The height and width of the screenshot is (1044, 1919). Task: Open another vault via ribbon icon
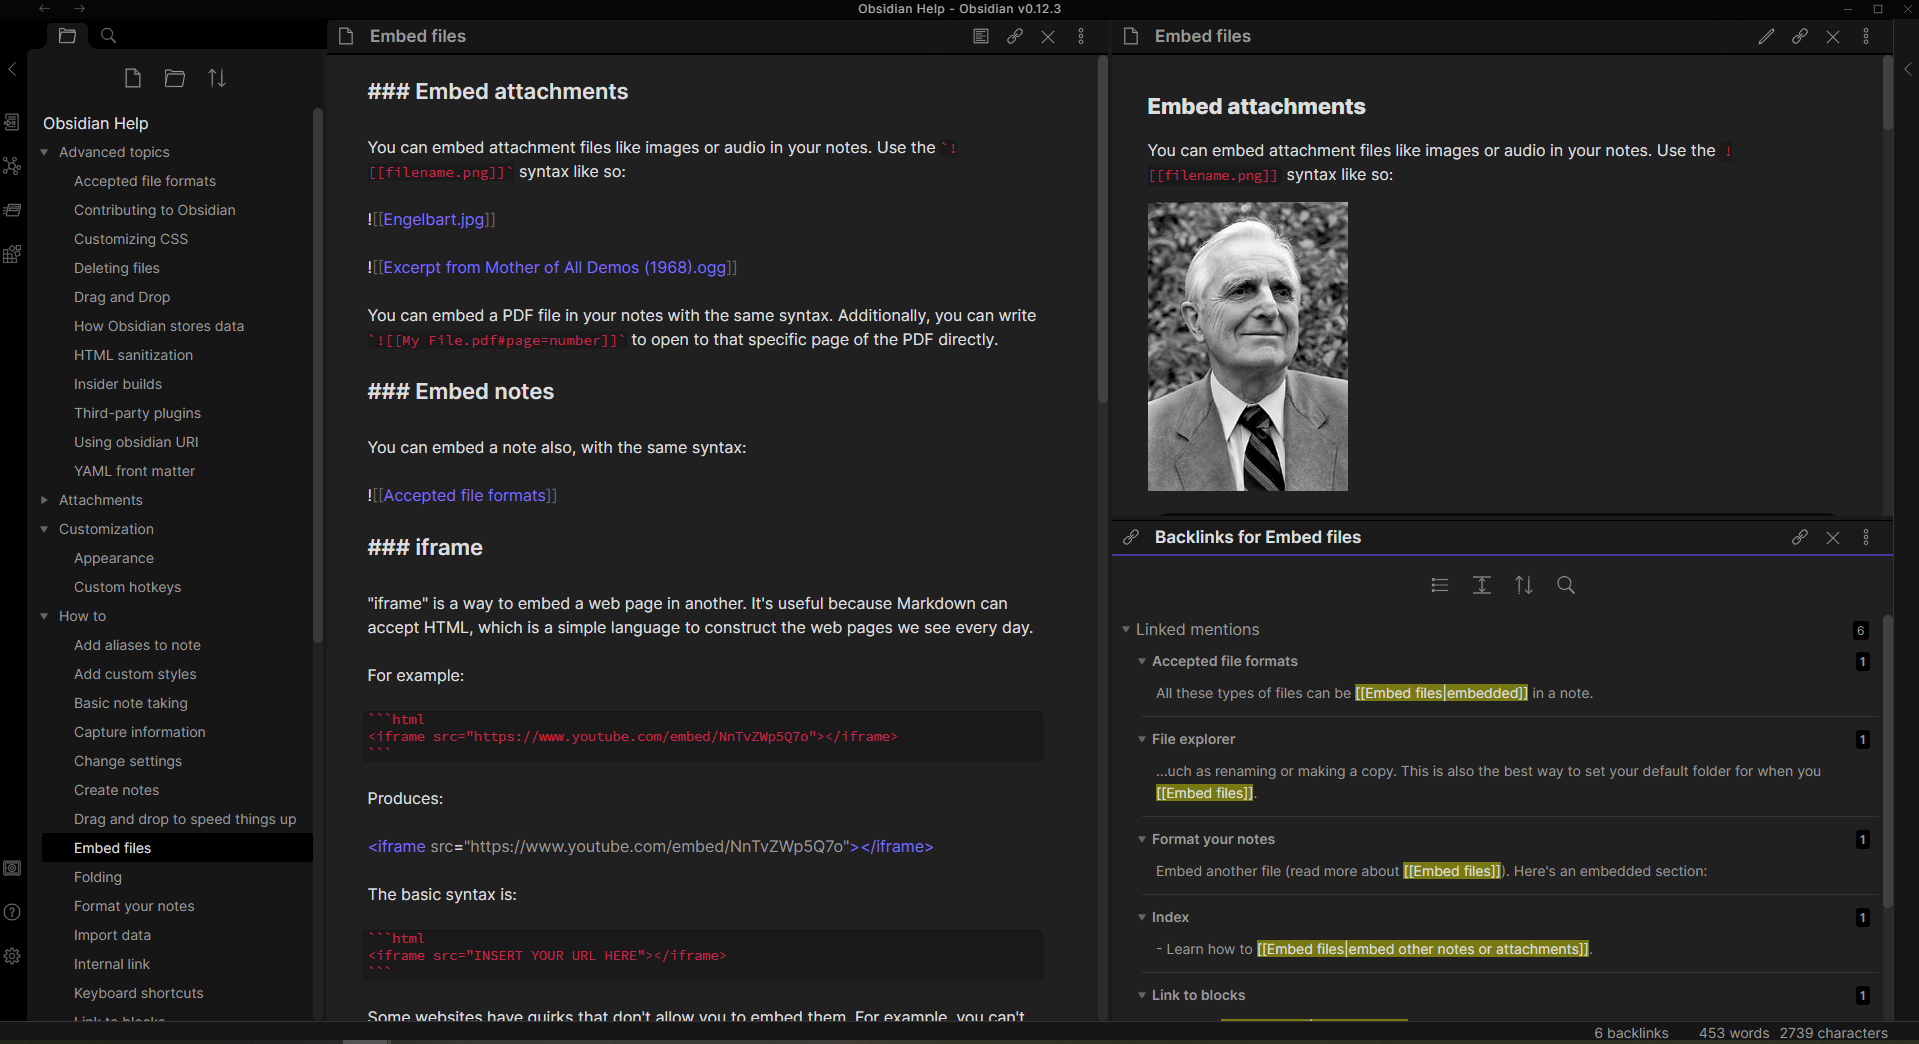(12, 868)
